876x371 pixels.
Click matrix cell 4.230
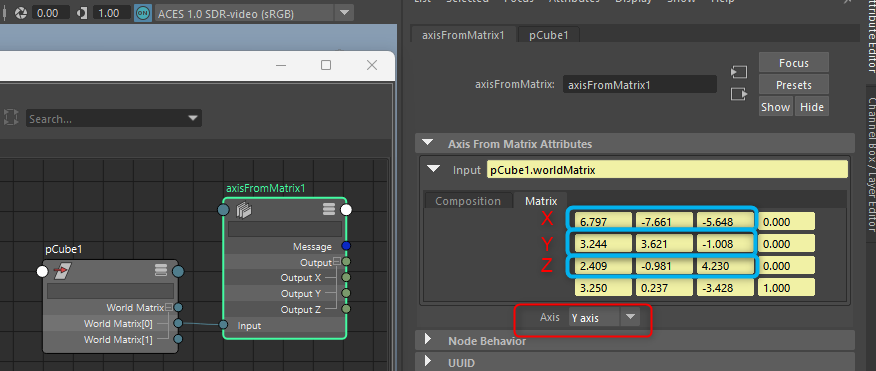point(725,266)
